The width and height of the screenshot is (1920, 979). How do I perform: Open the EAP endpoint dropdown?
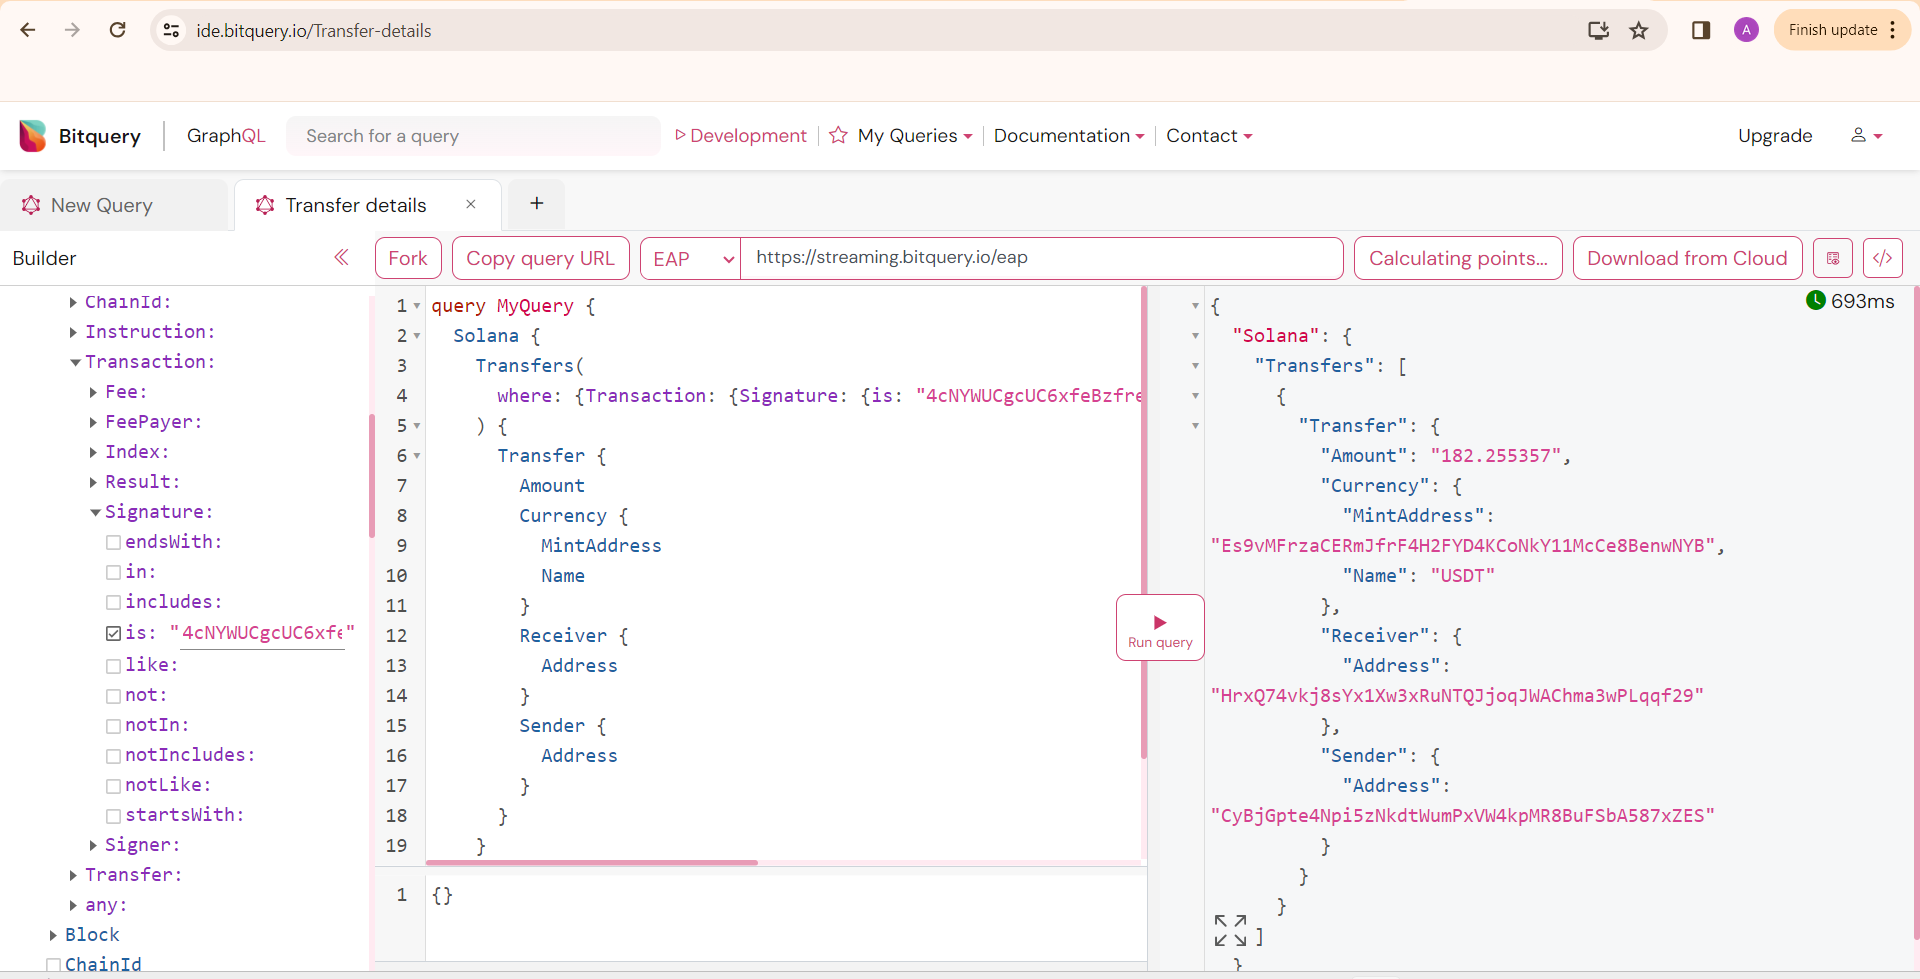click(x=690, y=258)
